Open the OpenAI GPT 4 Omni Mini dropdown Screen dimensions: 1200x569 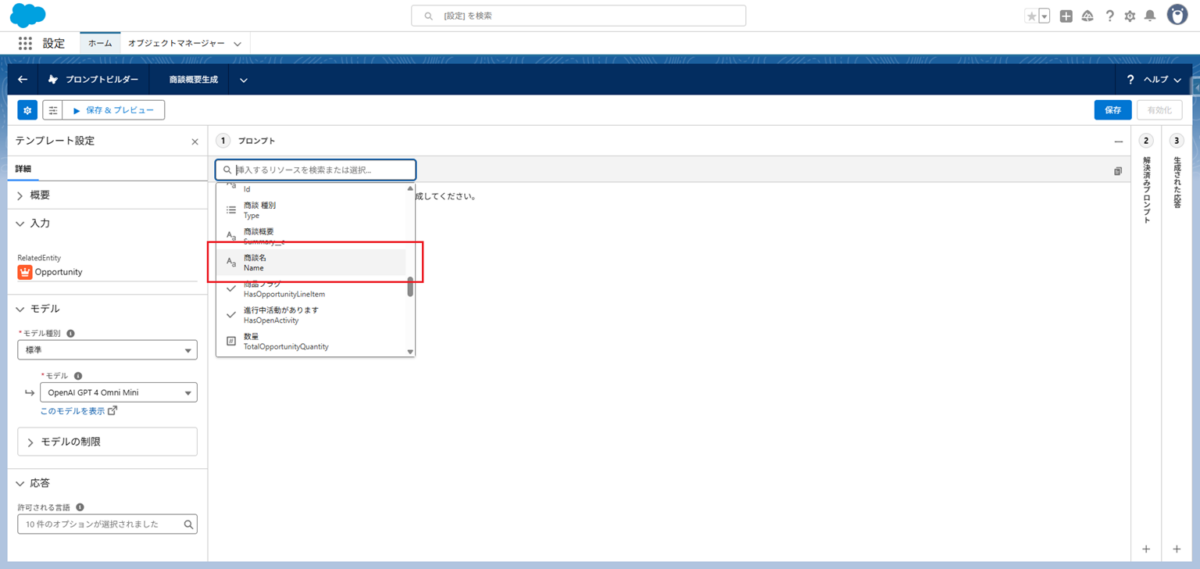tap(118, 393)
